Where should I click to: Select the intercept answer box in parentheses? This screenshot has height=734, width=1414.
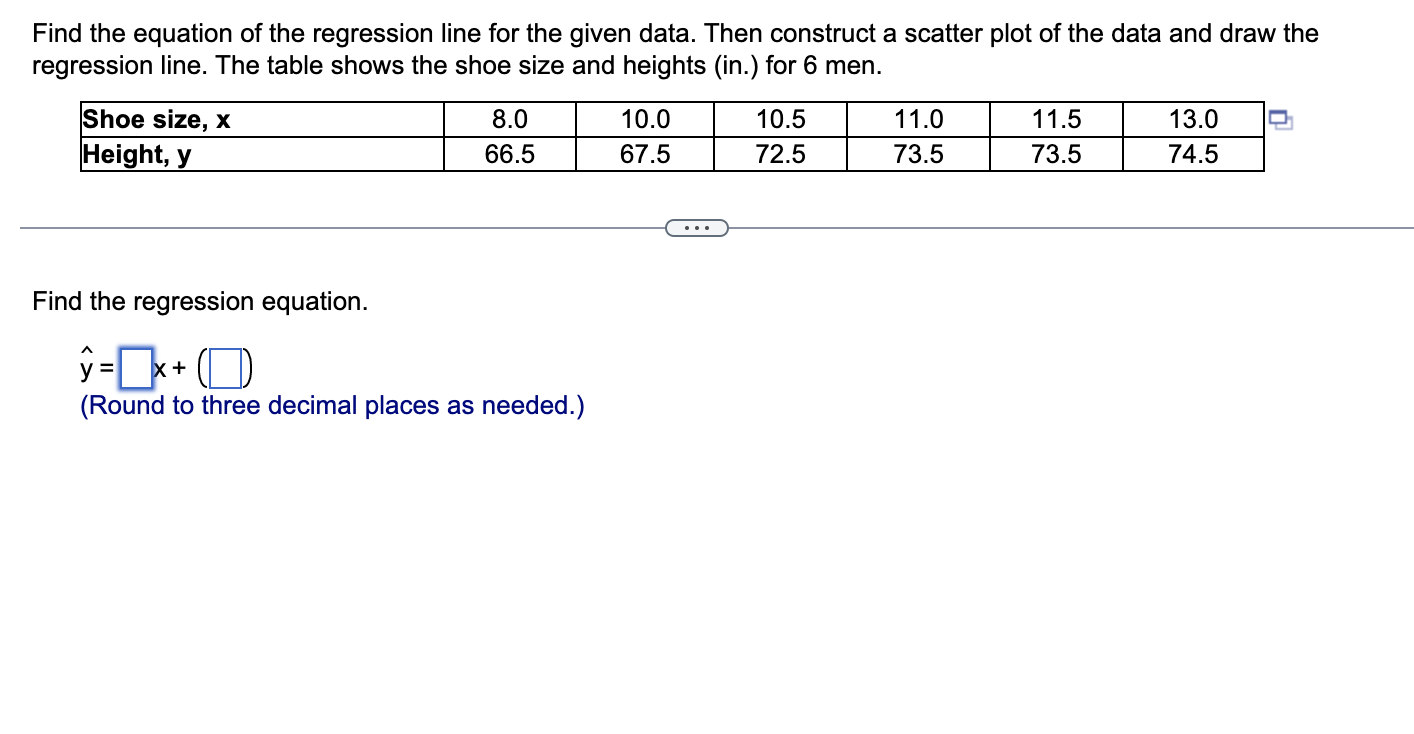[x=226, y=368]
